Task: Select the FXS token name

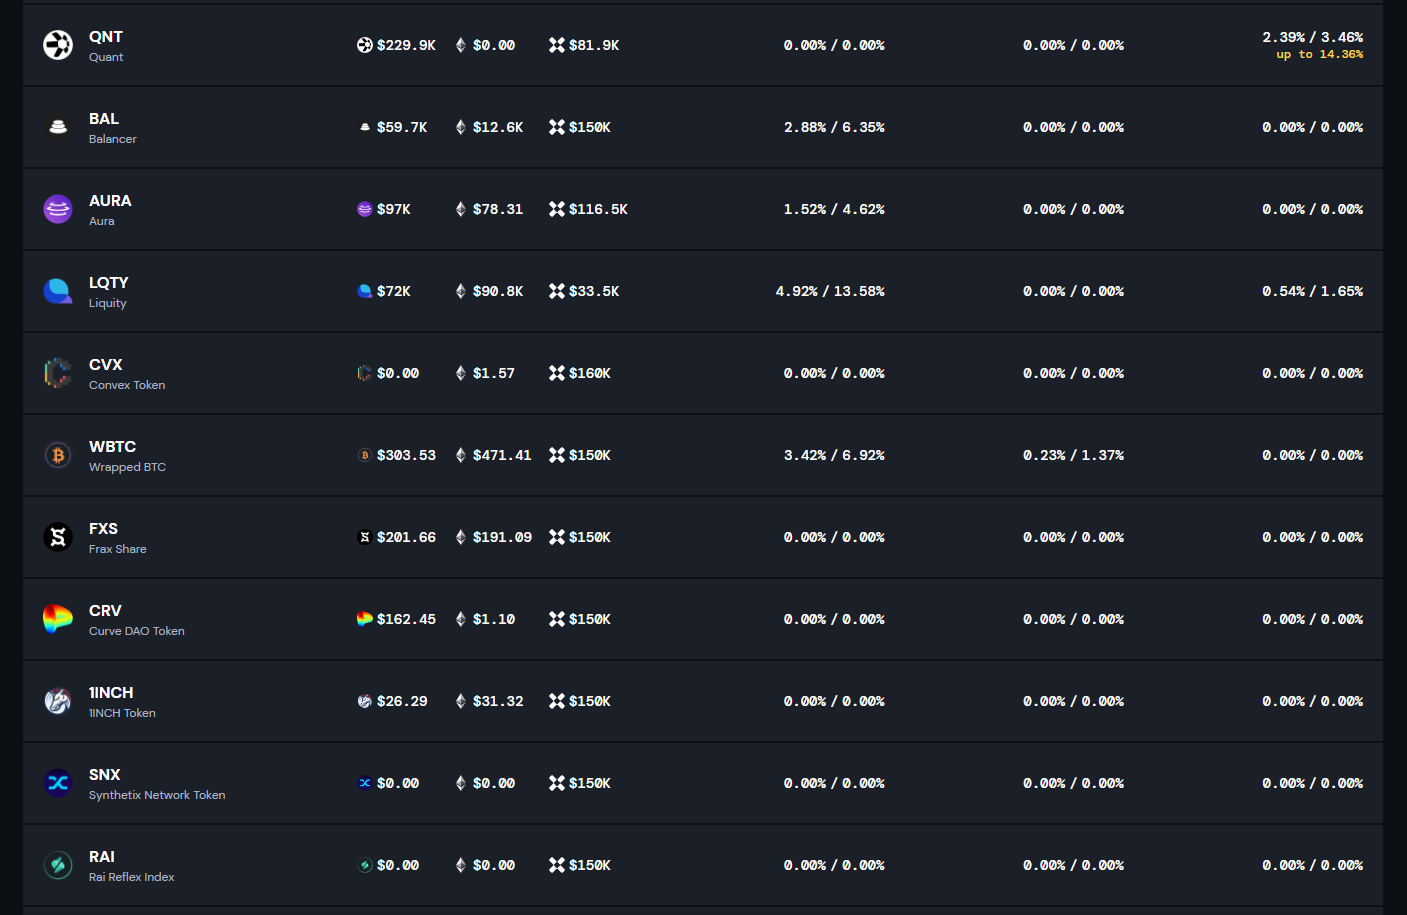Action: 103,529
